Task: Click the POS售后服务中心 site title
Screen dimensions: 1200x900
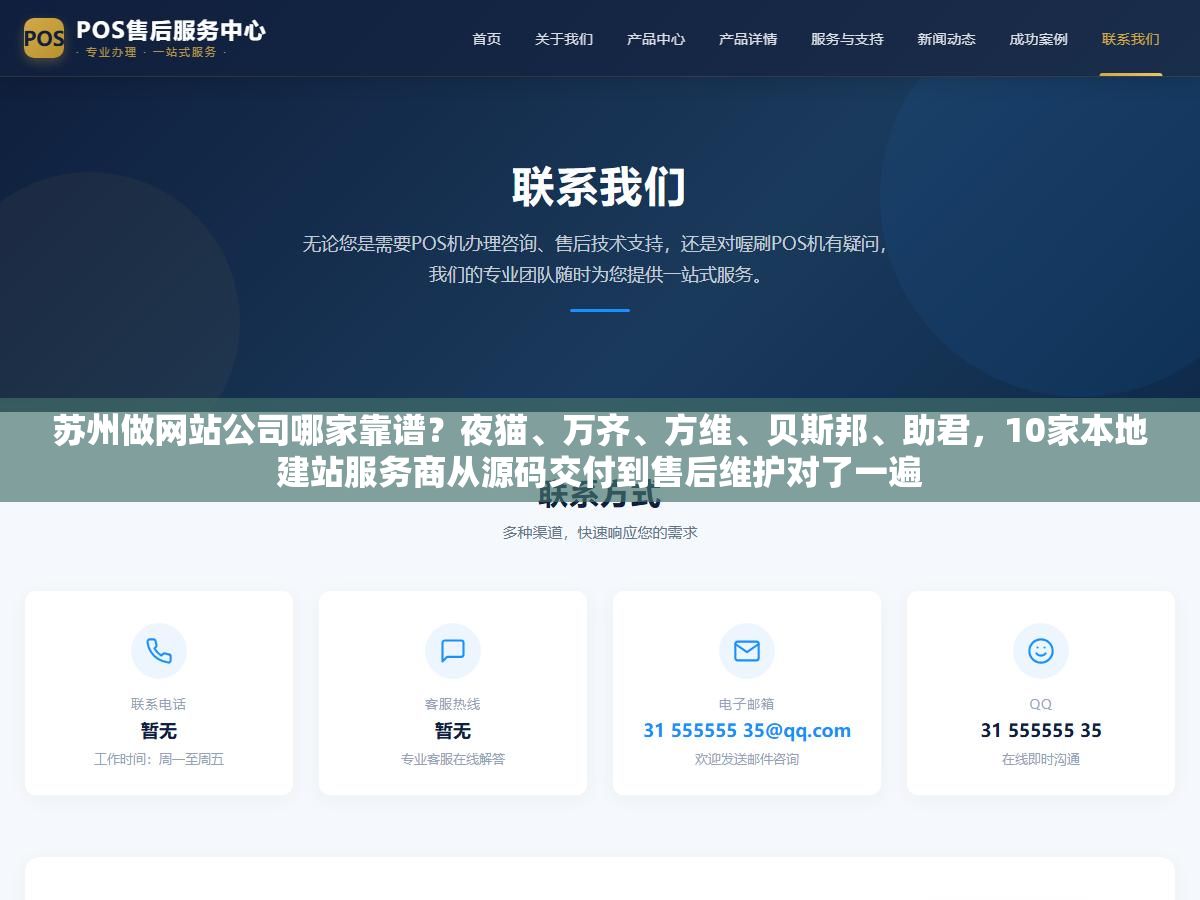Action: tap(171, 29)
